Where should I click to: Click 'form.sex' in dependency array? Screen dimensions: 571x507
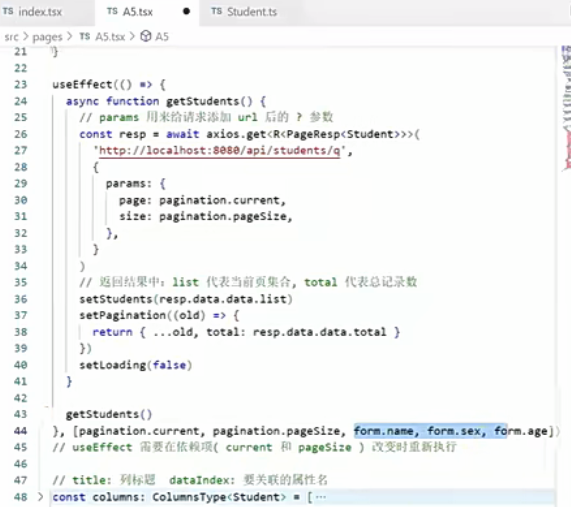click(x=454, y=431)
